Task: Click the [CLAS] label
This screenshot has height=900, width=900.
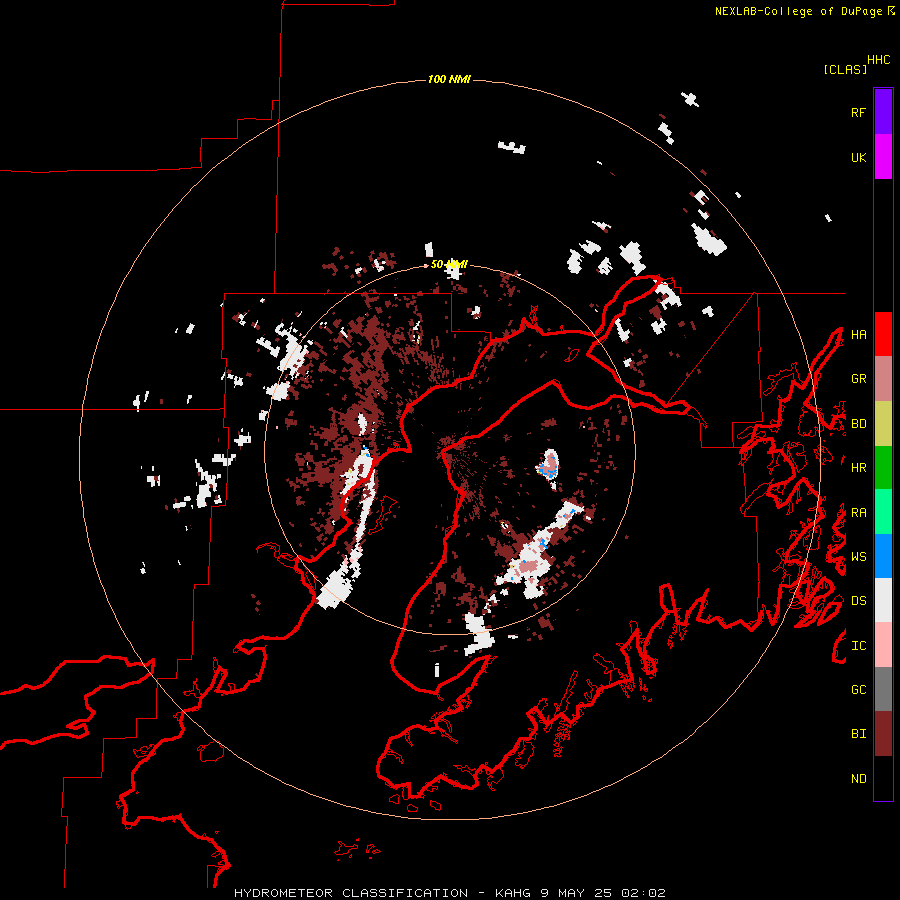Action: (x=845, y=69)
